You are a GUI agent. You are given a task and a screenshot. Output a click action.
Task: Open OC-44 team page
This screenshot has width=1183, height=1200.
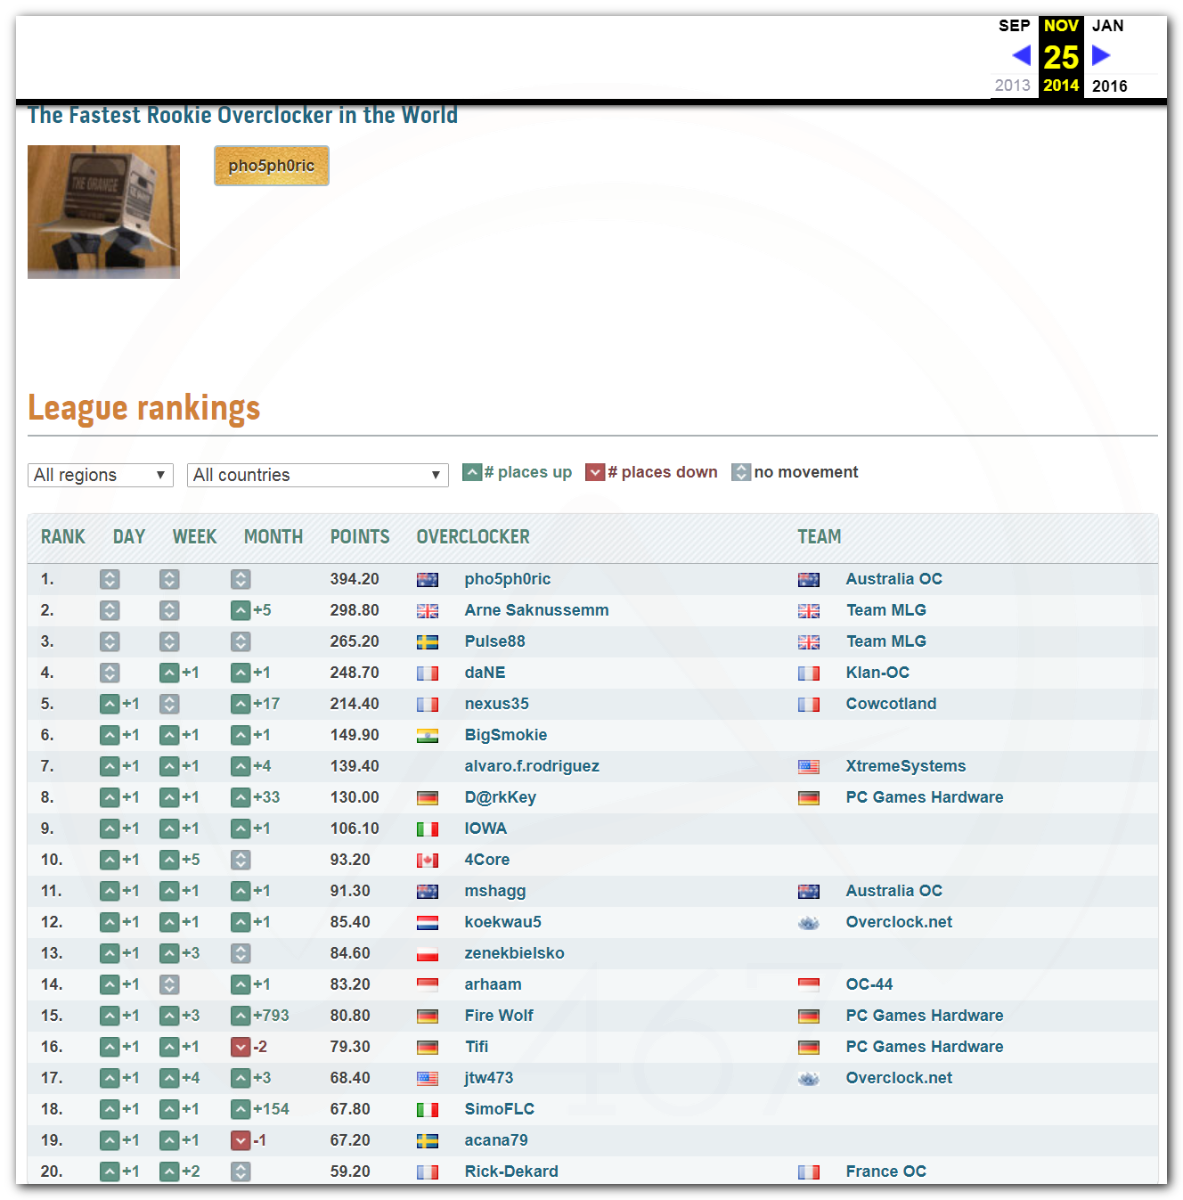coord(869,984)
